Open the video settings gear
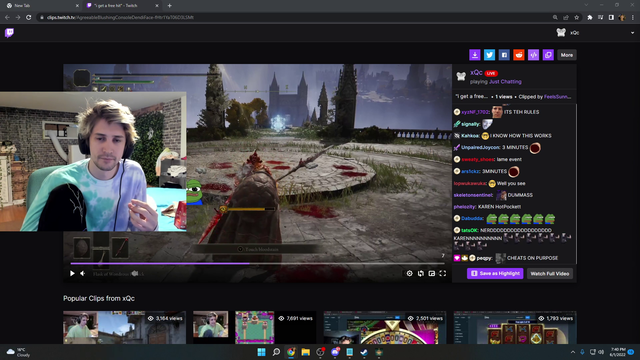This screenshot has height=360, width=640. (x=409, y=273)
